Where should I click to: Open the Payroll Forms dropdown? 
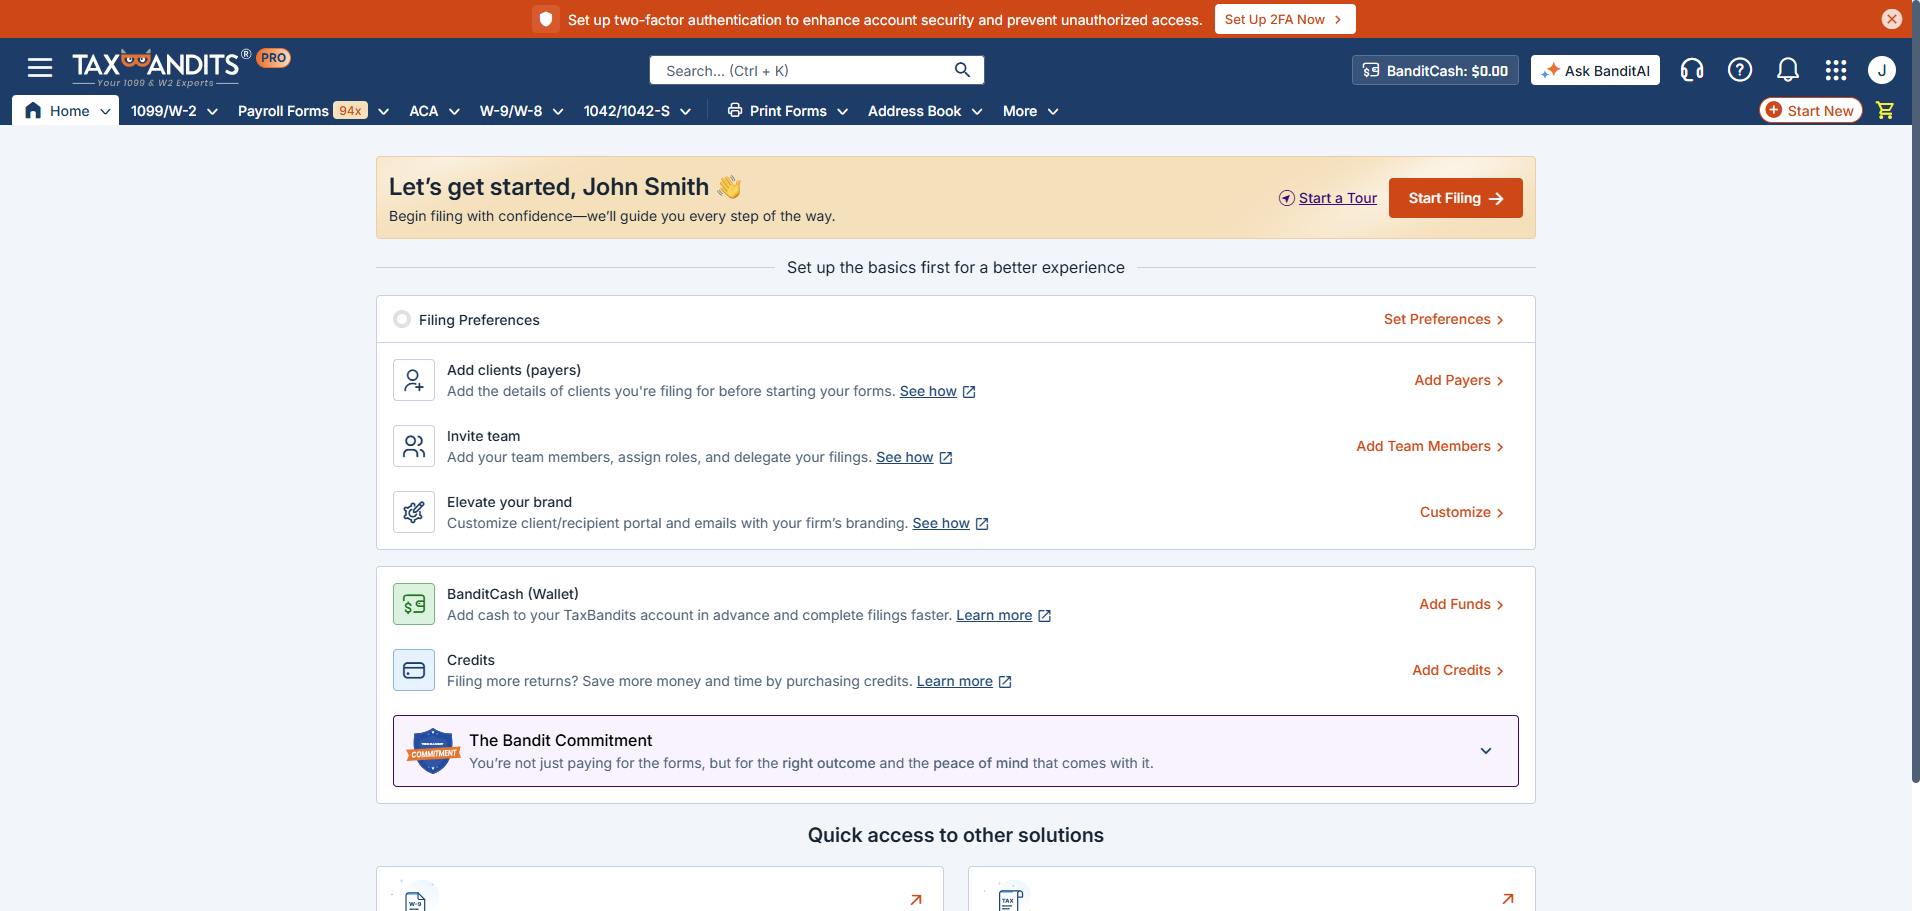coord(312,111)
